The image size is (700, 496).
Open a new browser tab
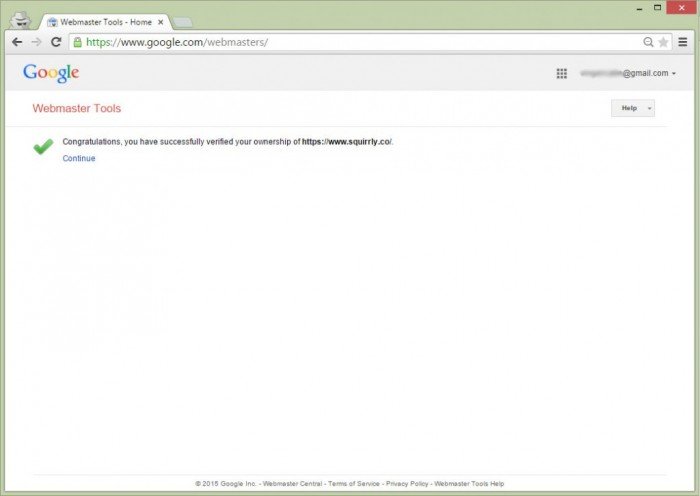(183, 22)
